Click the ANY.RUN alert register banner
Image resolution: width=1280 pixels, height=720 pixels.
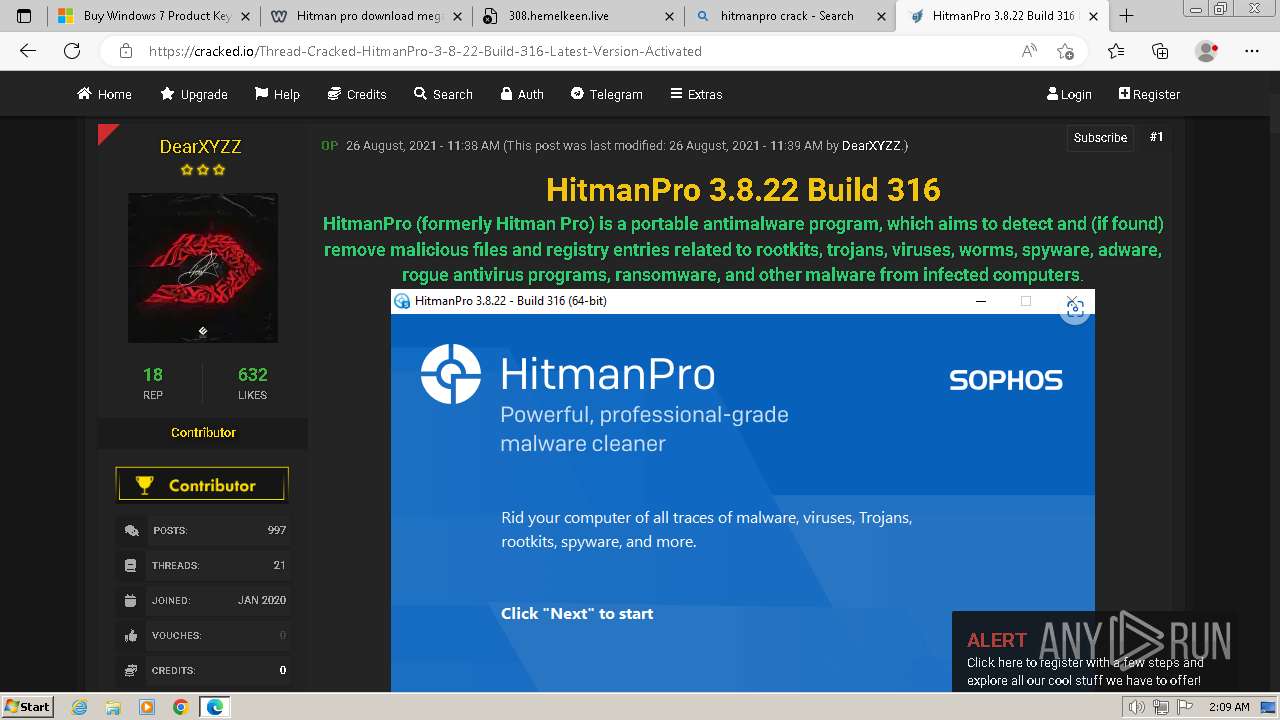pyautogui.click(x=1094, y=651)
